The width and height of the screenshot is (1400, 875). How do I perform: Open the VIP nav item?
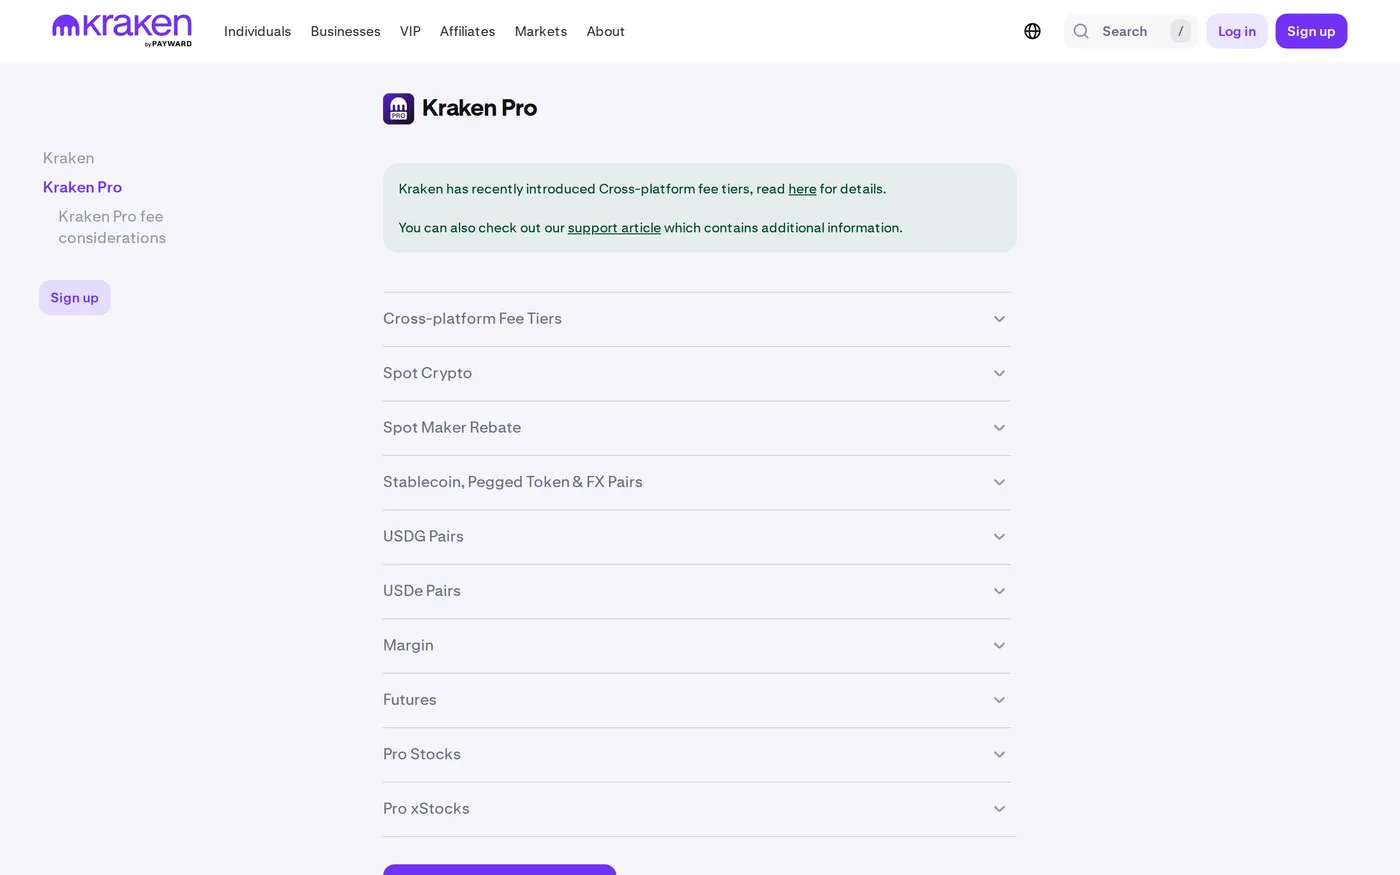[410, 31]
